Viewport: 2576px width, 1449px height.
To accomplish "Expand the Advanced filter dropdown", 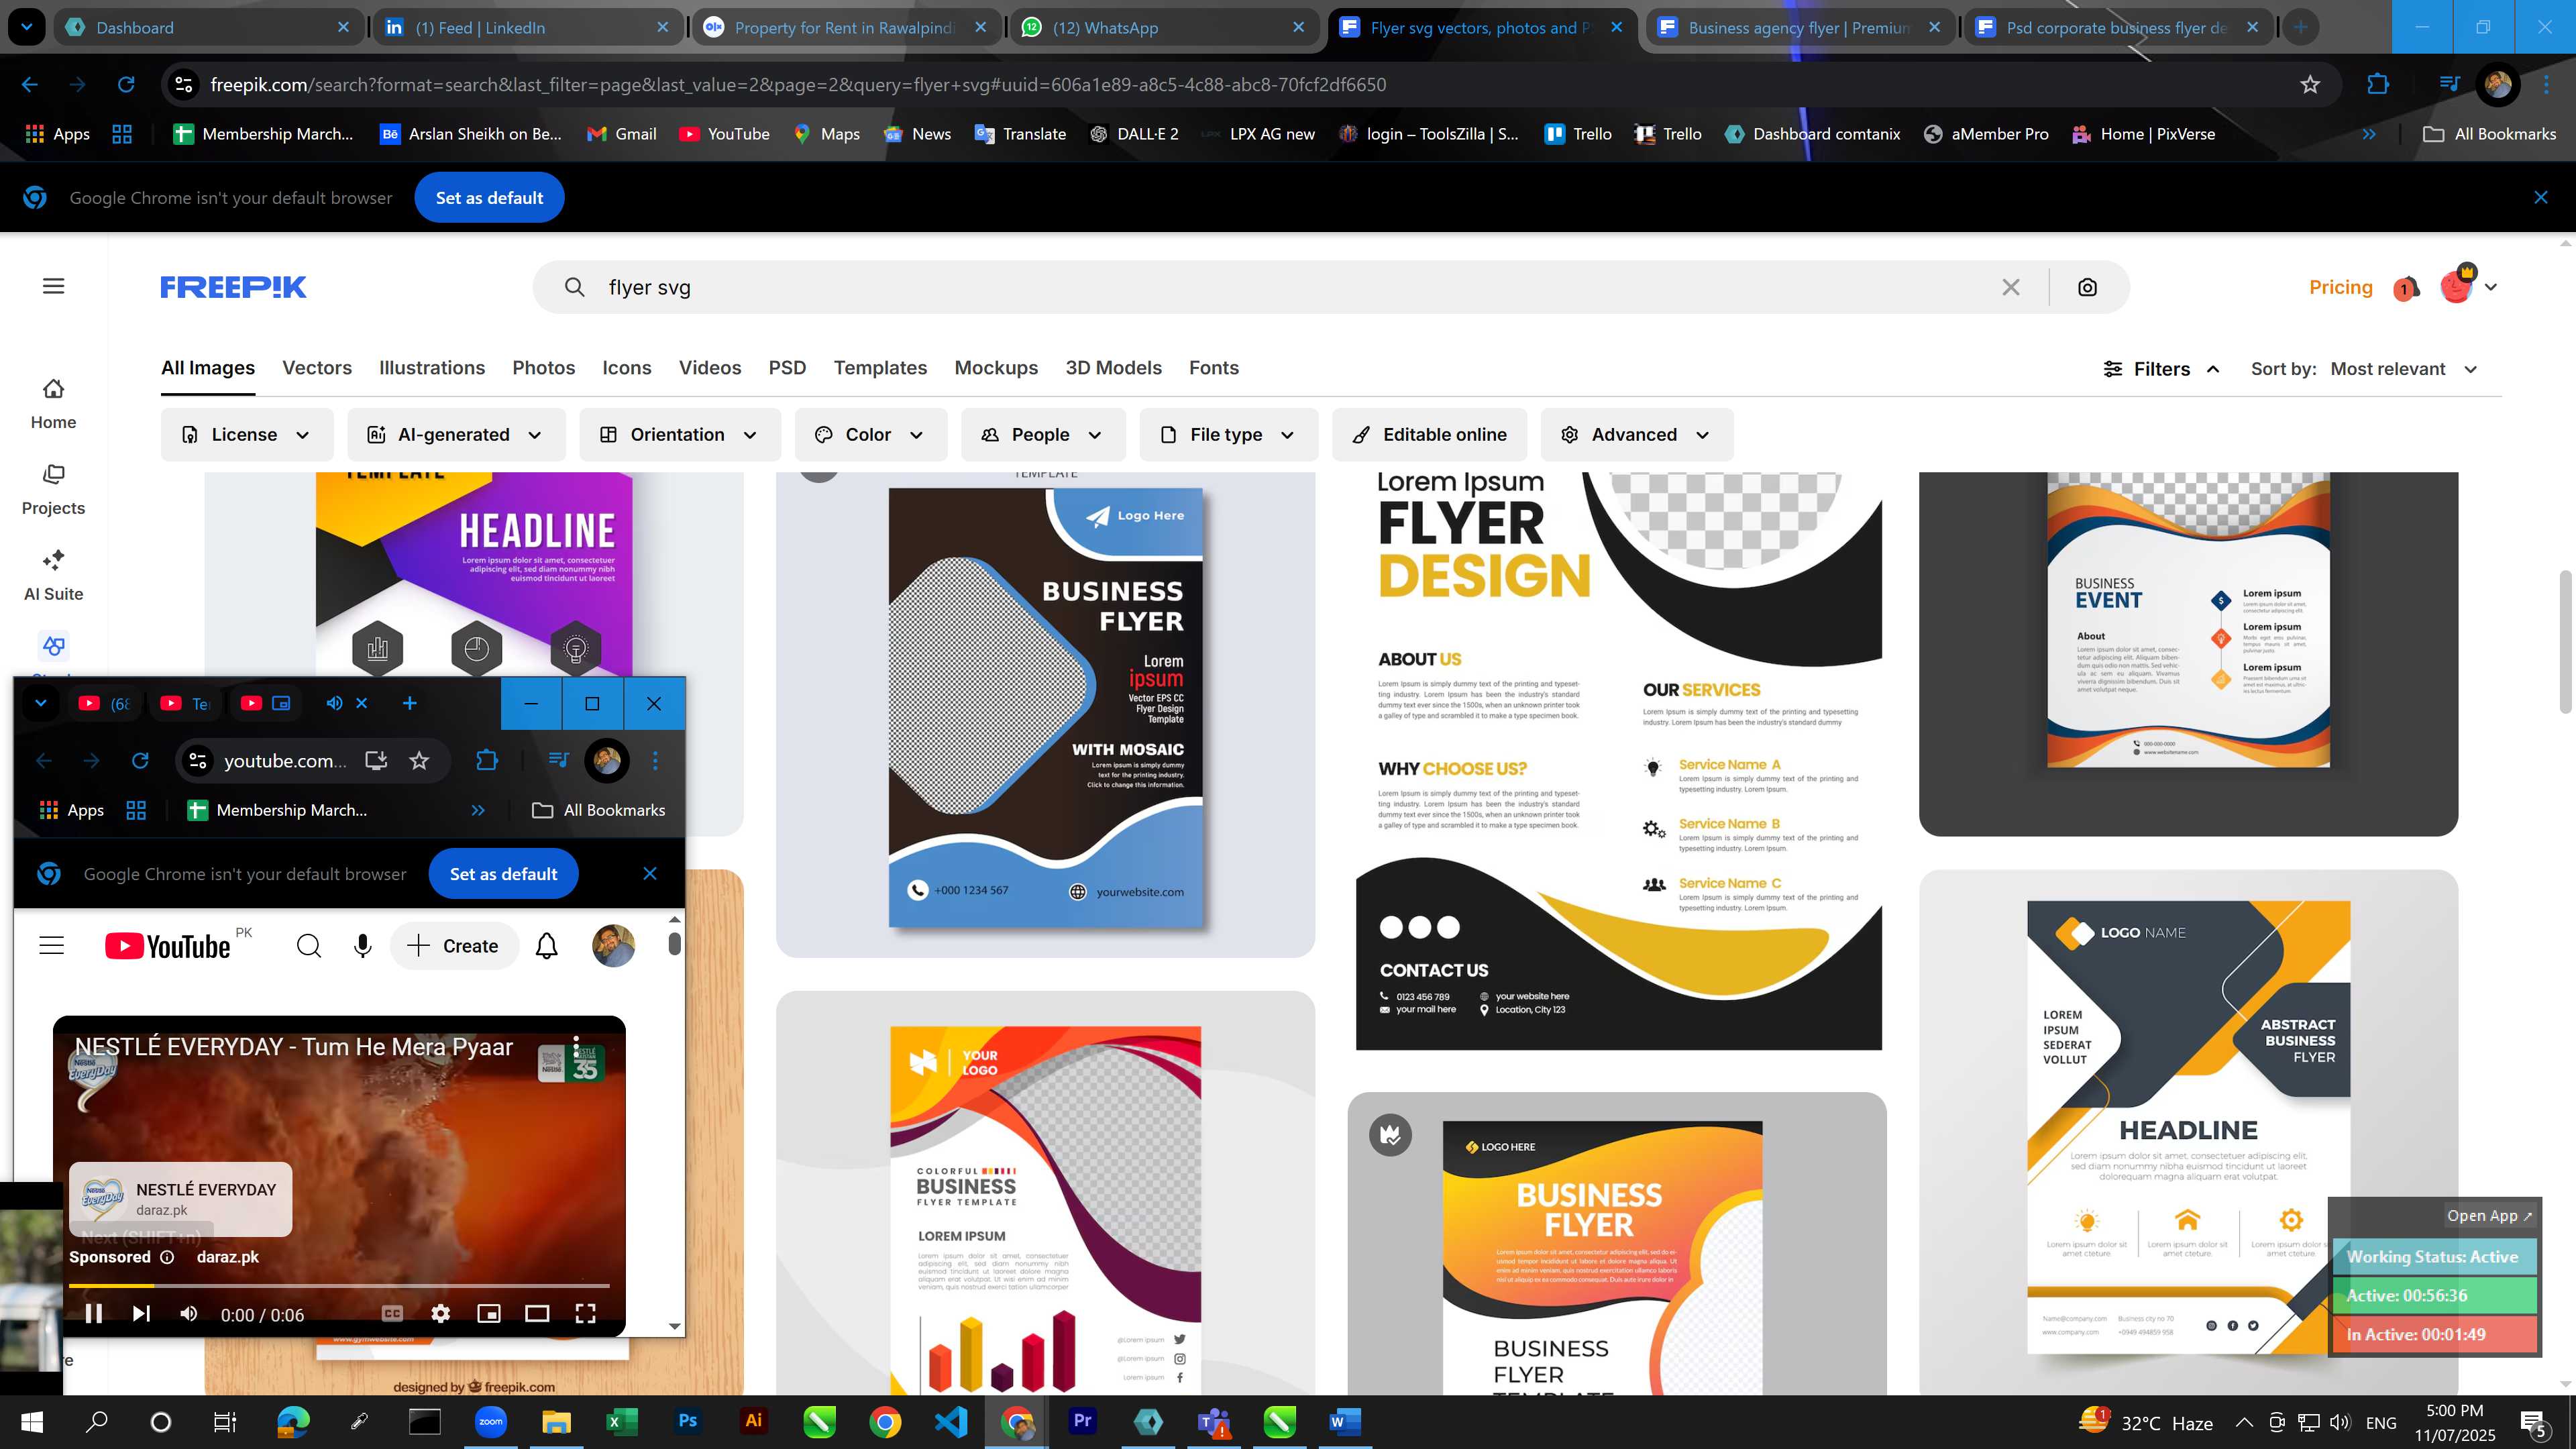I will pyautogui.click(x=1636, y=435).
